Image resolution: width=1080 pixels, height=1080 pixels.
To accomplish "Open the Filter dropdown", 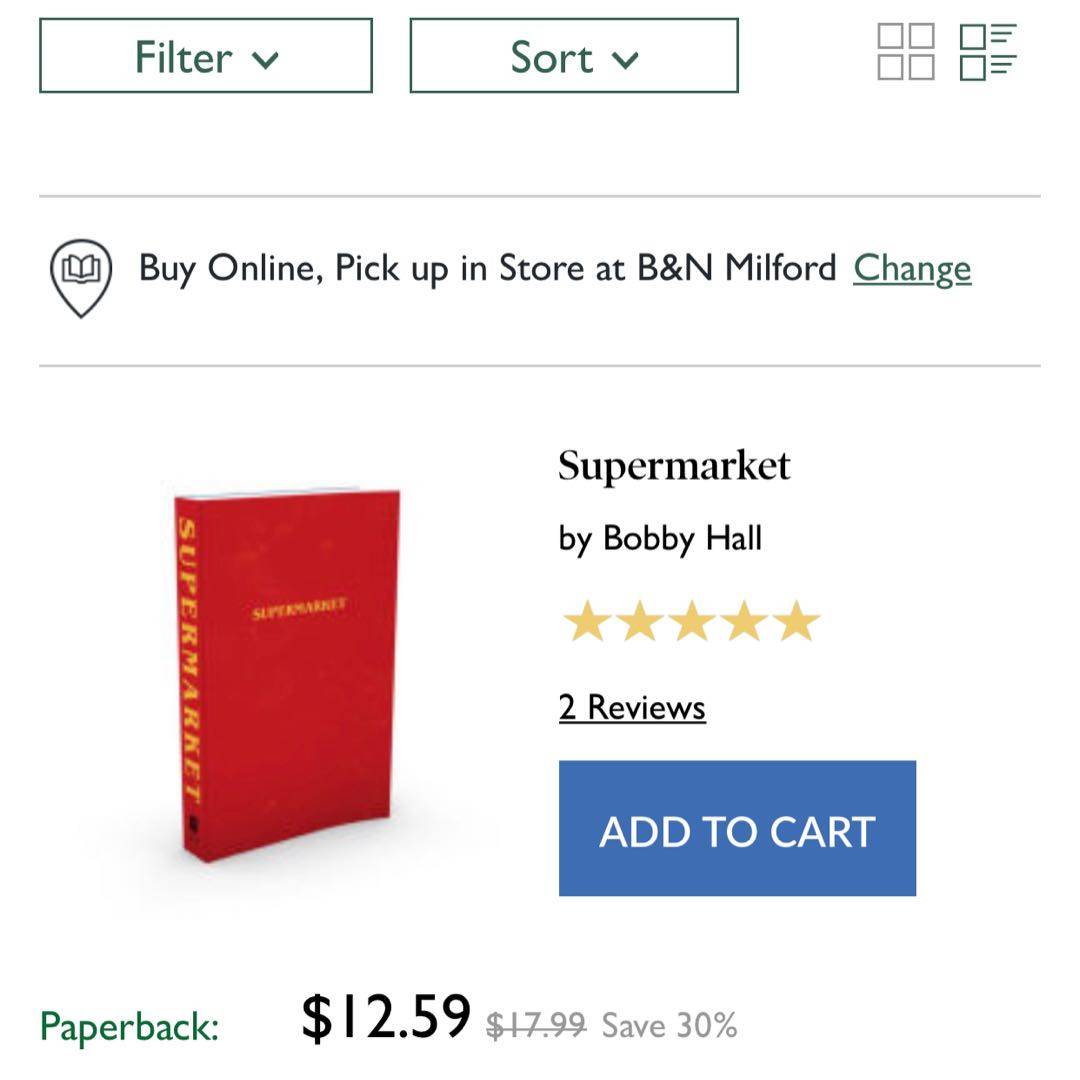I will coord(206,56).
